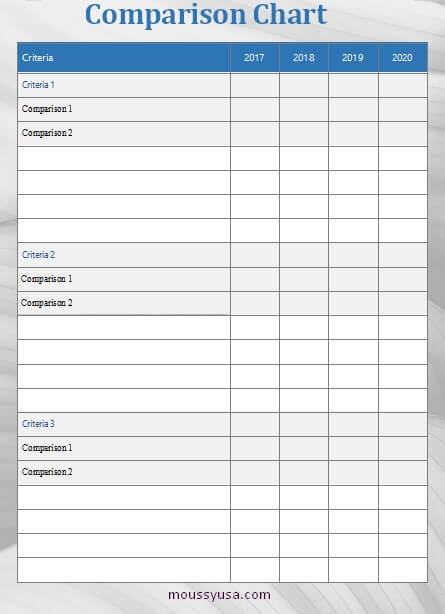Viewport: 445px width, 614px height.
Task: Select the 2019 column header
Action: click(x=353, y=58)
